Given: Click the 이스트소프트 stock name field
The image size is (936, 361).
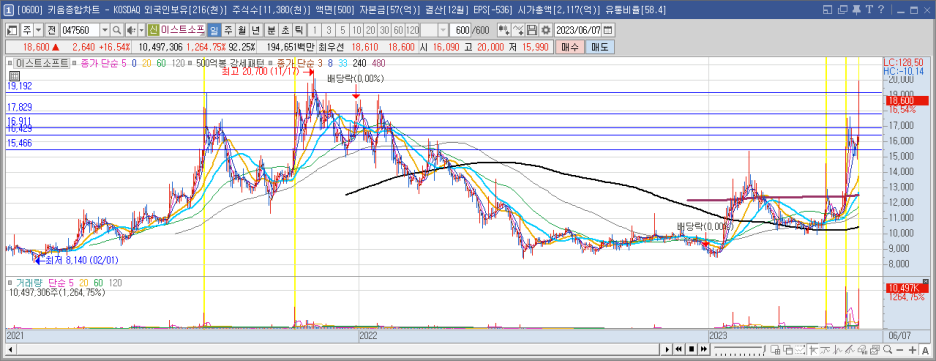Looking at the screenshot, I should pos(182,30).
